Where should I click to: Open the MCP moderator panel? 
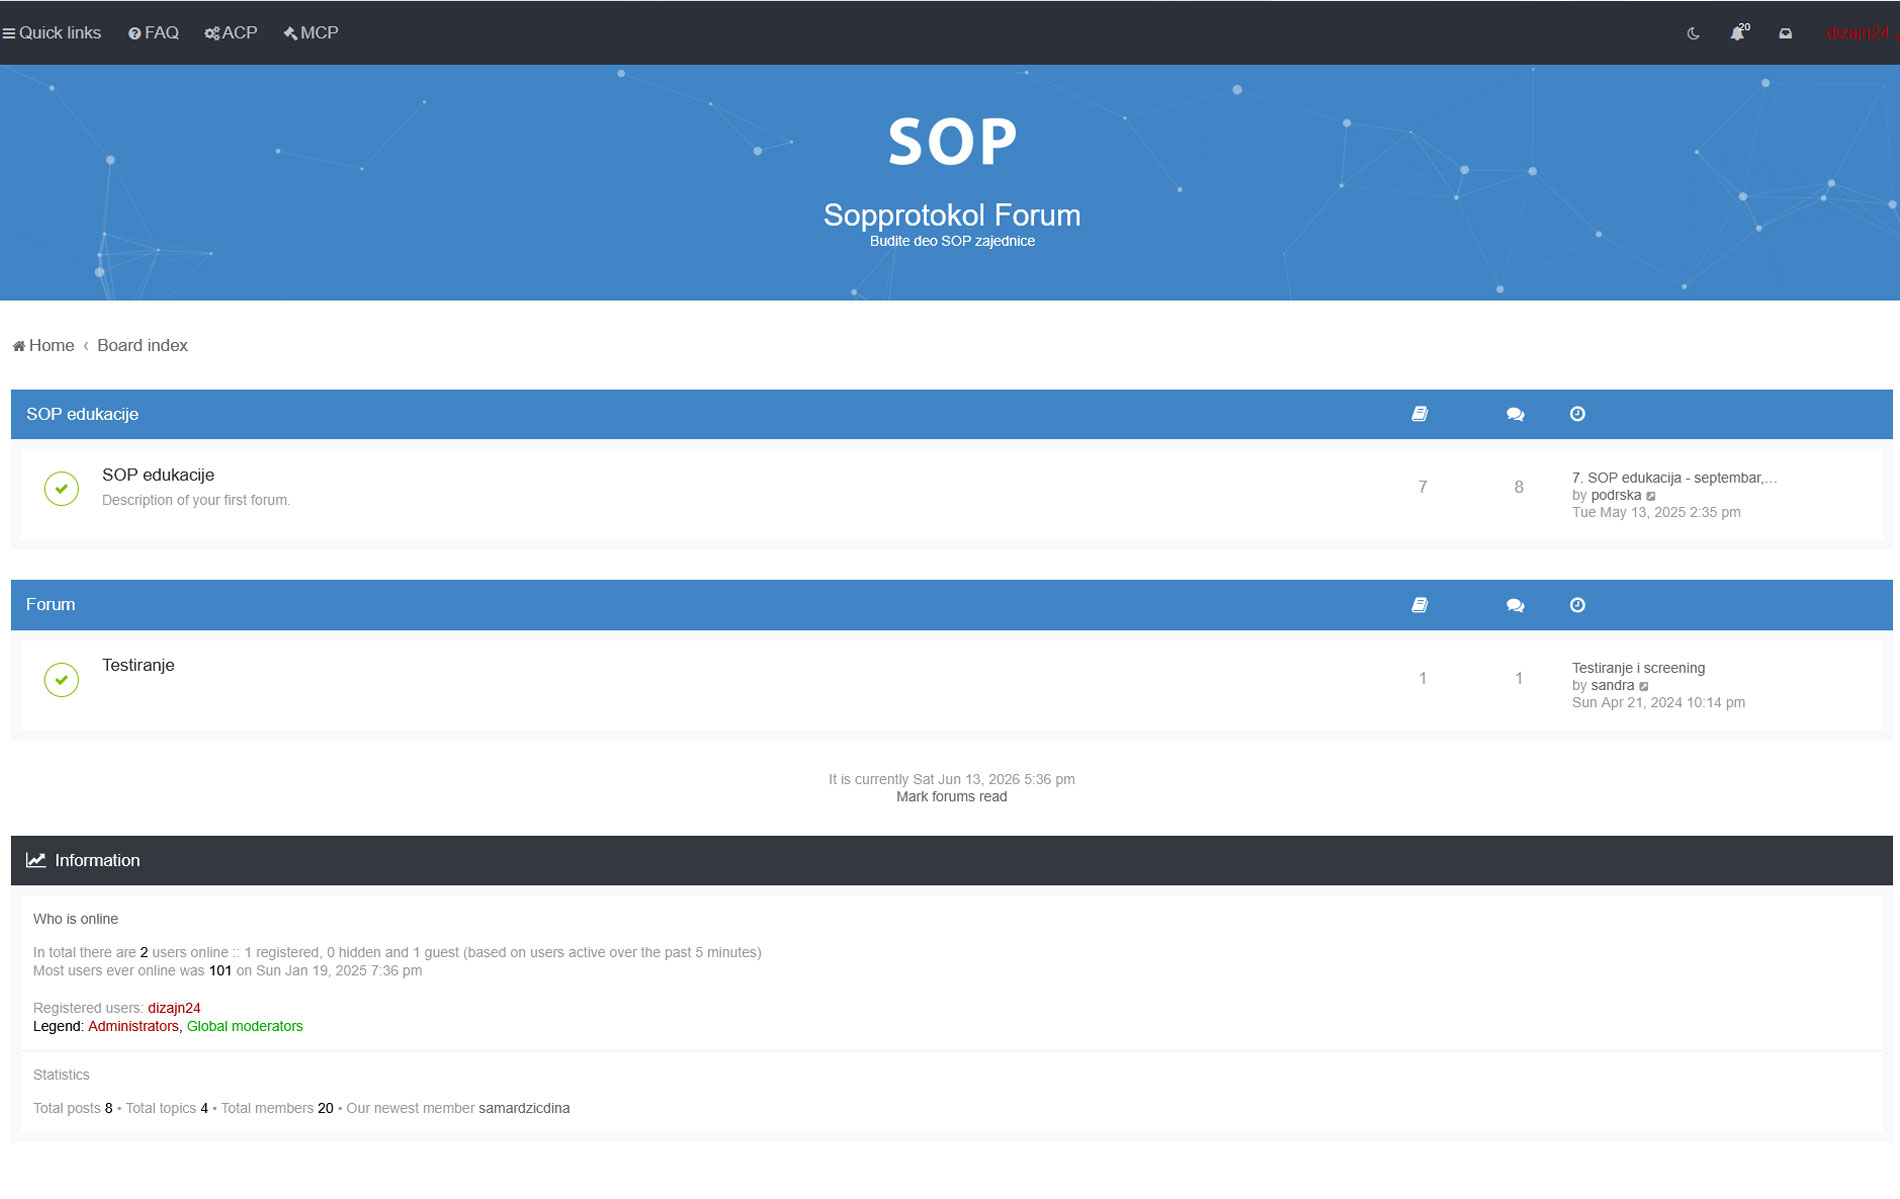pyautogui.click(x=311, y=33)
